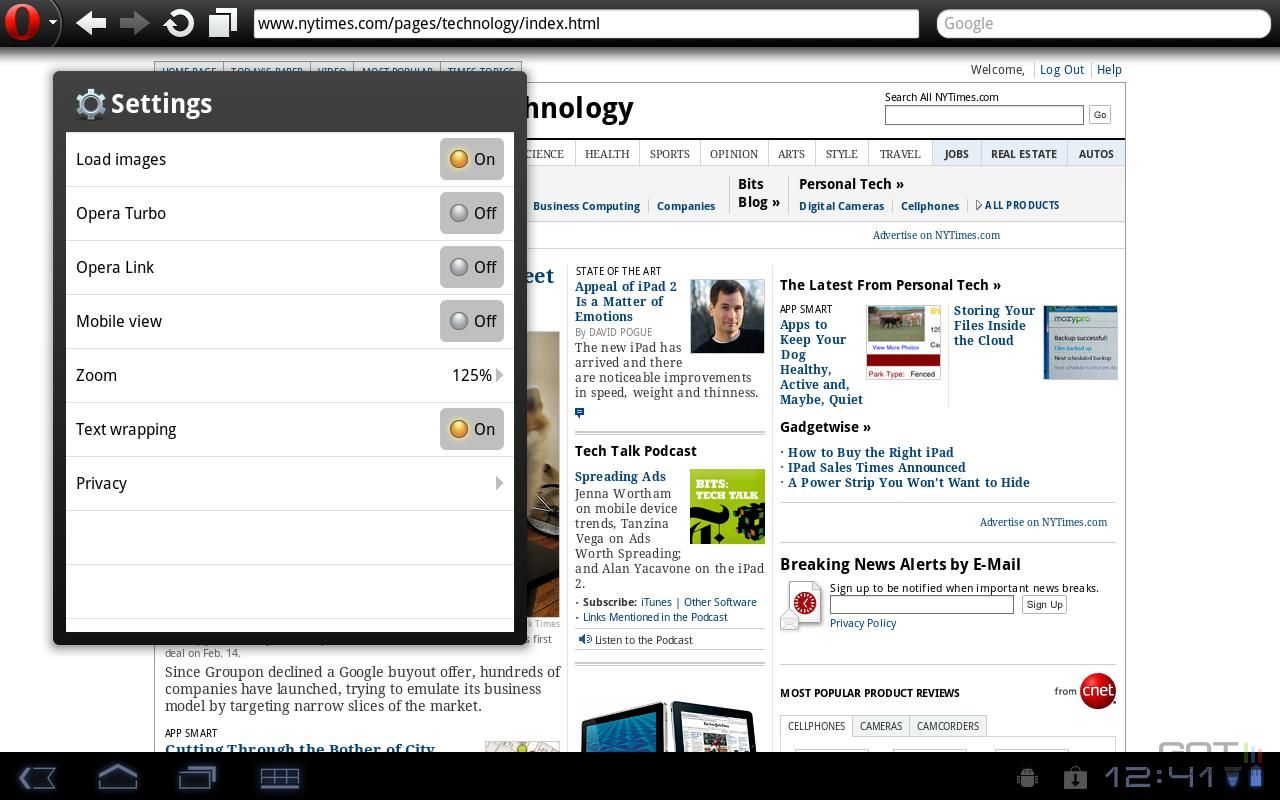1280x800 pixels.
Task: Open Storing Your Files Inside the Cloud
Action: click(994, 325)
